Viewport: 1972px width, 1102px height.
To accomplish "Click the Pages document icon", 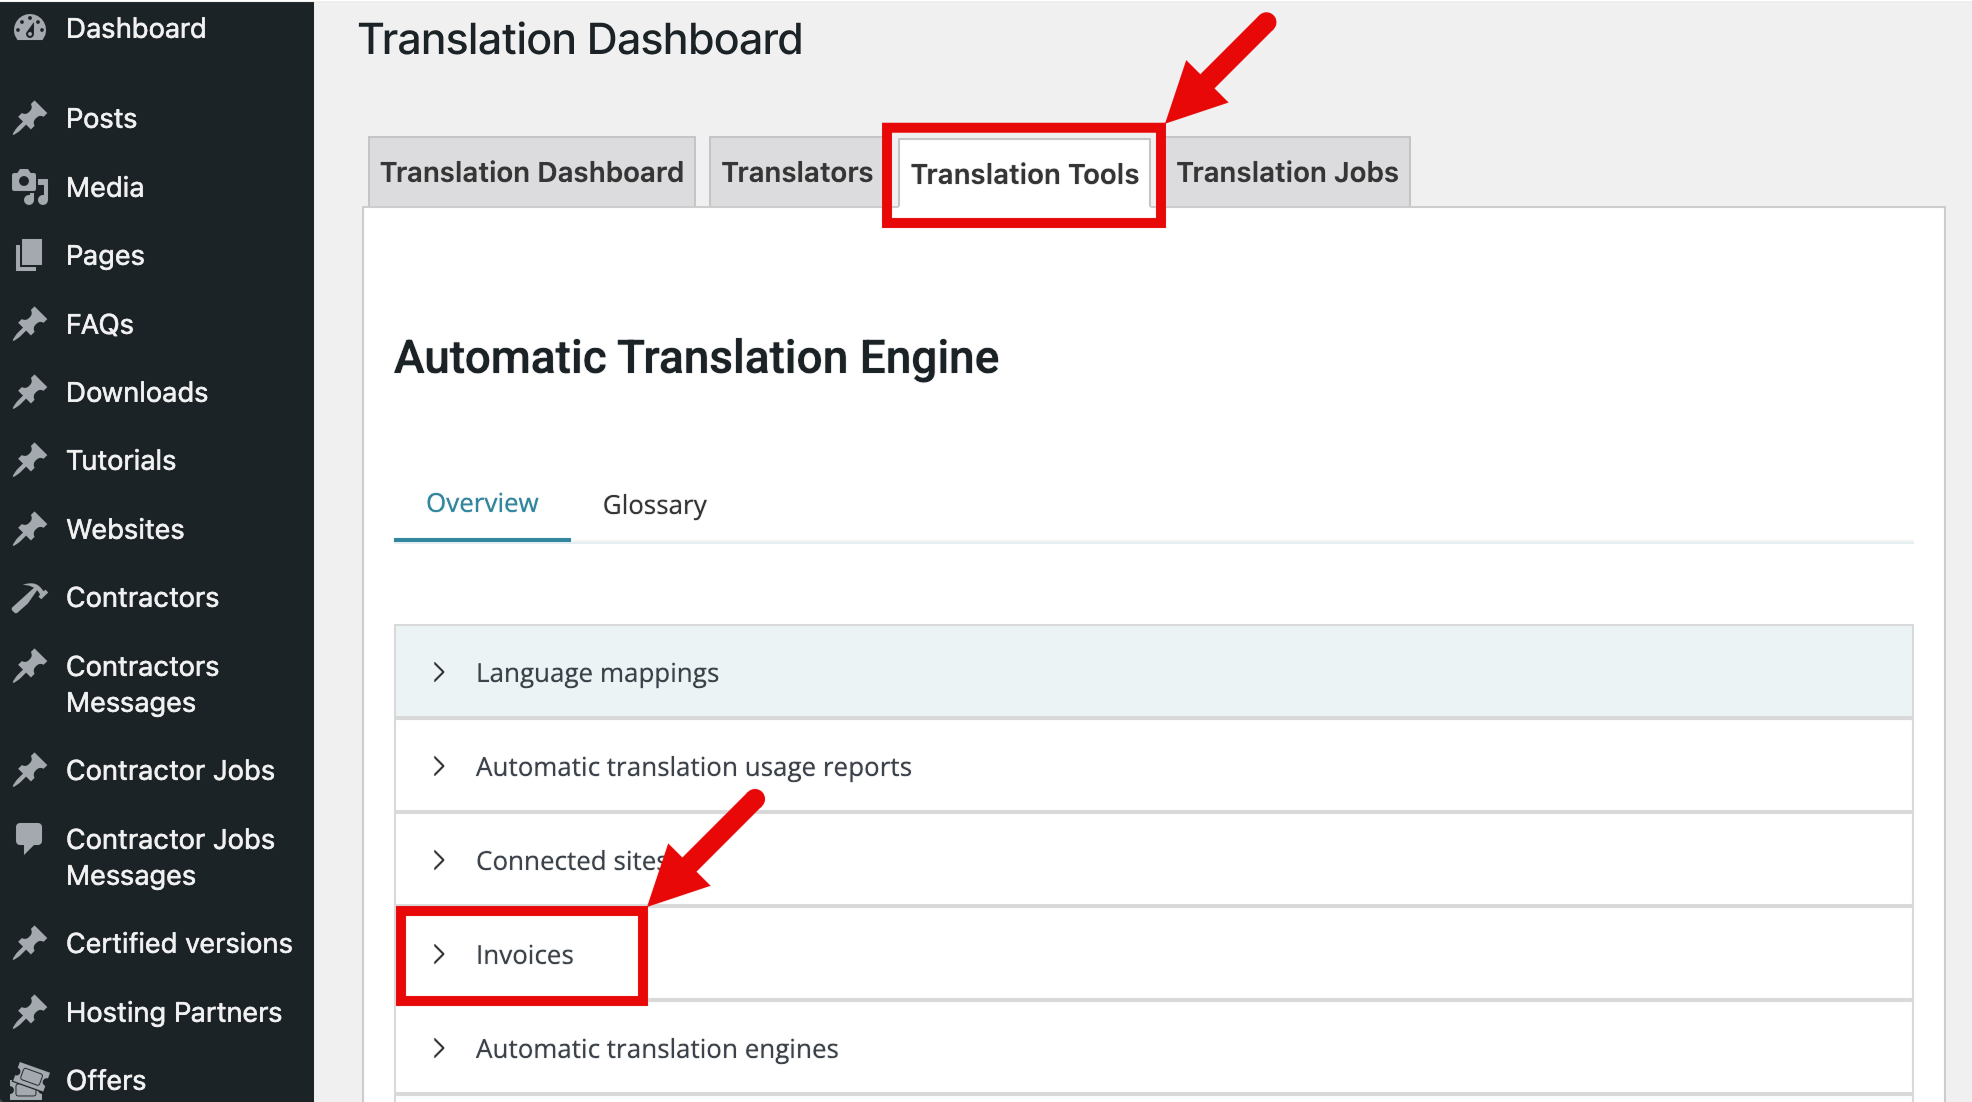I will [30, 255].
